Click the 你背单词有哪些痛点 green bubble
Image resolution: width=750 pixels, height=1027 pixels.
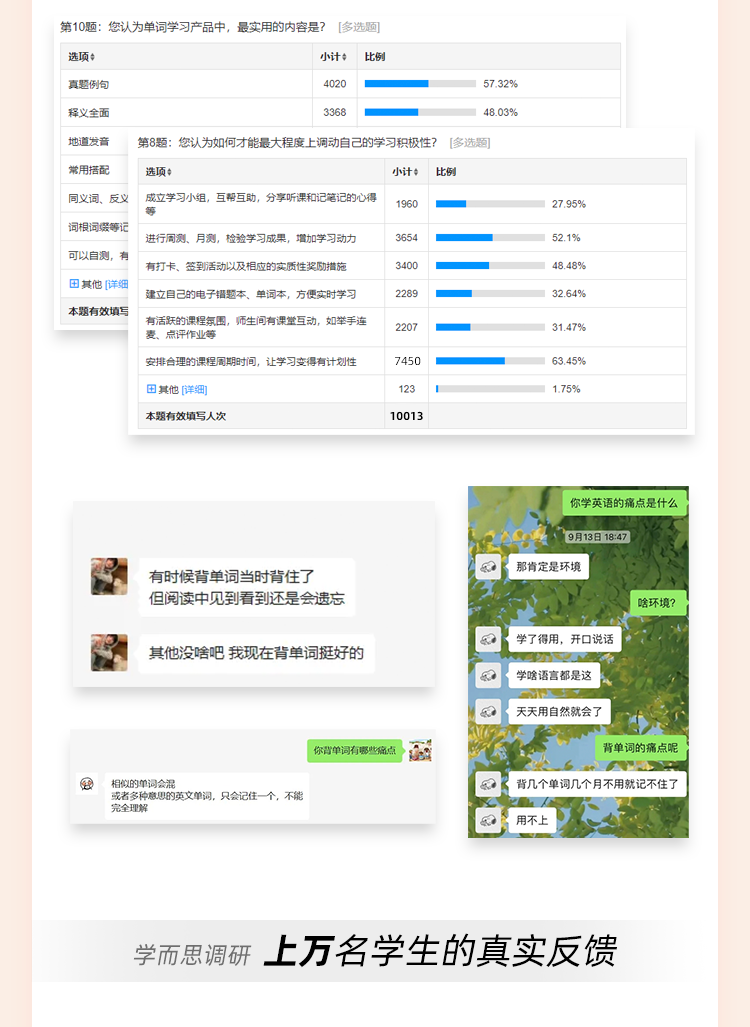pos(354,751)
